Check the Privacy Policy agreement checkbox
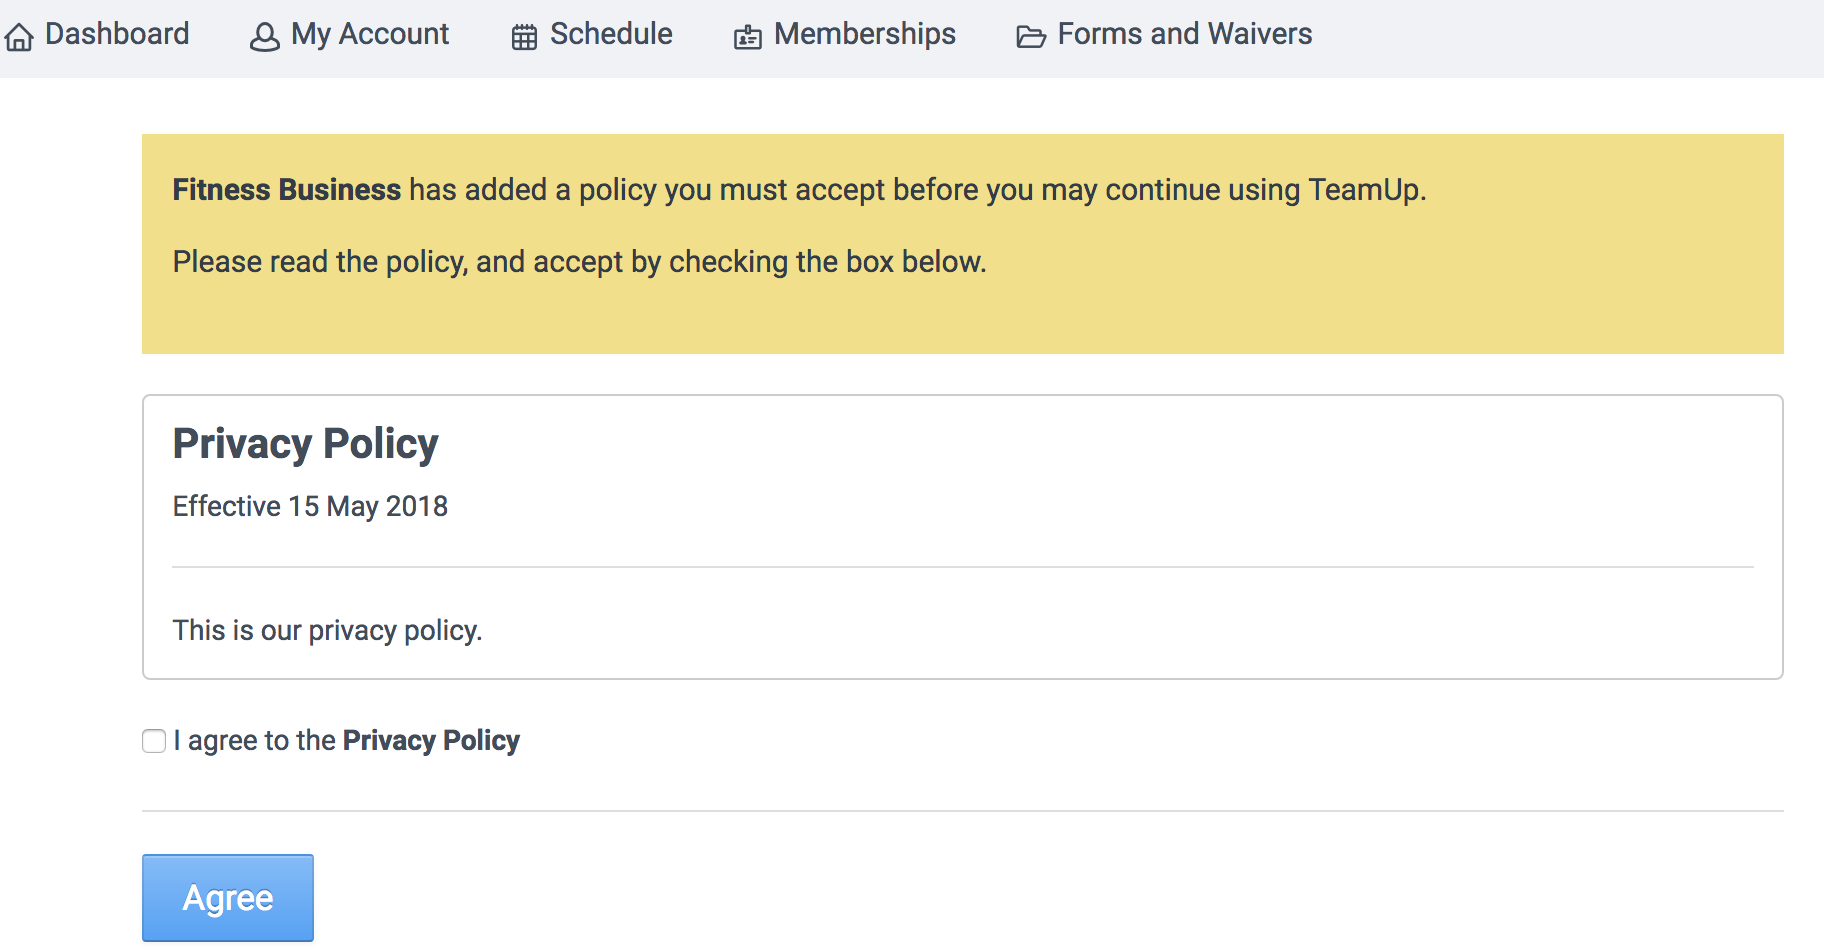Image resolution: width=1824 pixels, height=950 pixels. pyautogui.click(x=154, y=741)
